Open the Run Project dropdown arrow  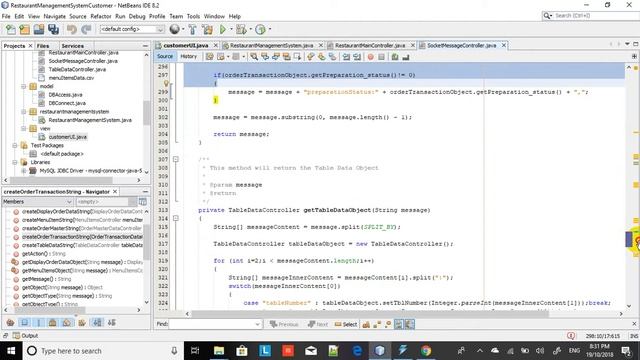(231, 29)
